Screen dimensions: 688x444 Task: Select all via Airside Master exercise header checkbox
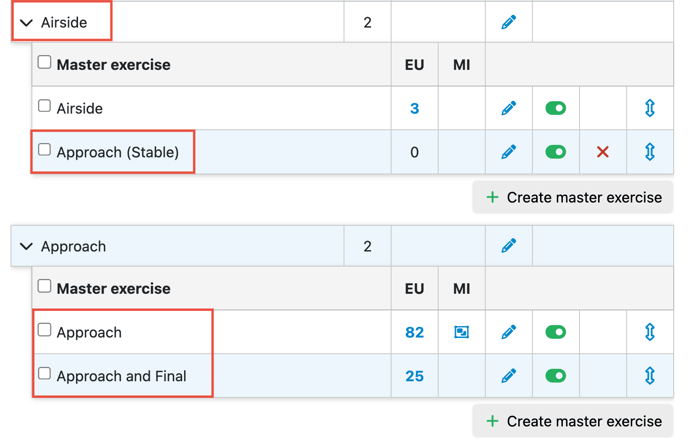click(x=44, y=62)
